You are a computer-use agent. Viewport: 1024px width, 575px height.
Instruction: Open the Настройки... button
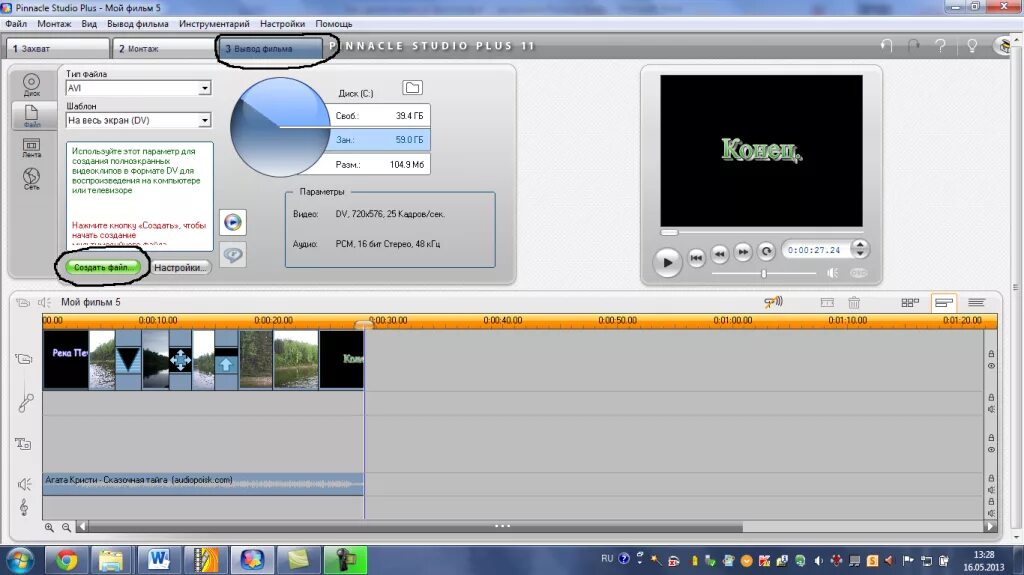click(181, 267)
